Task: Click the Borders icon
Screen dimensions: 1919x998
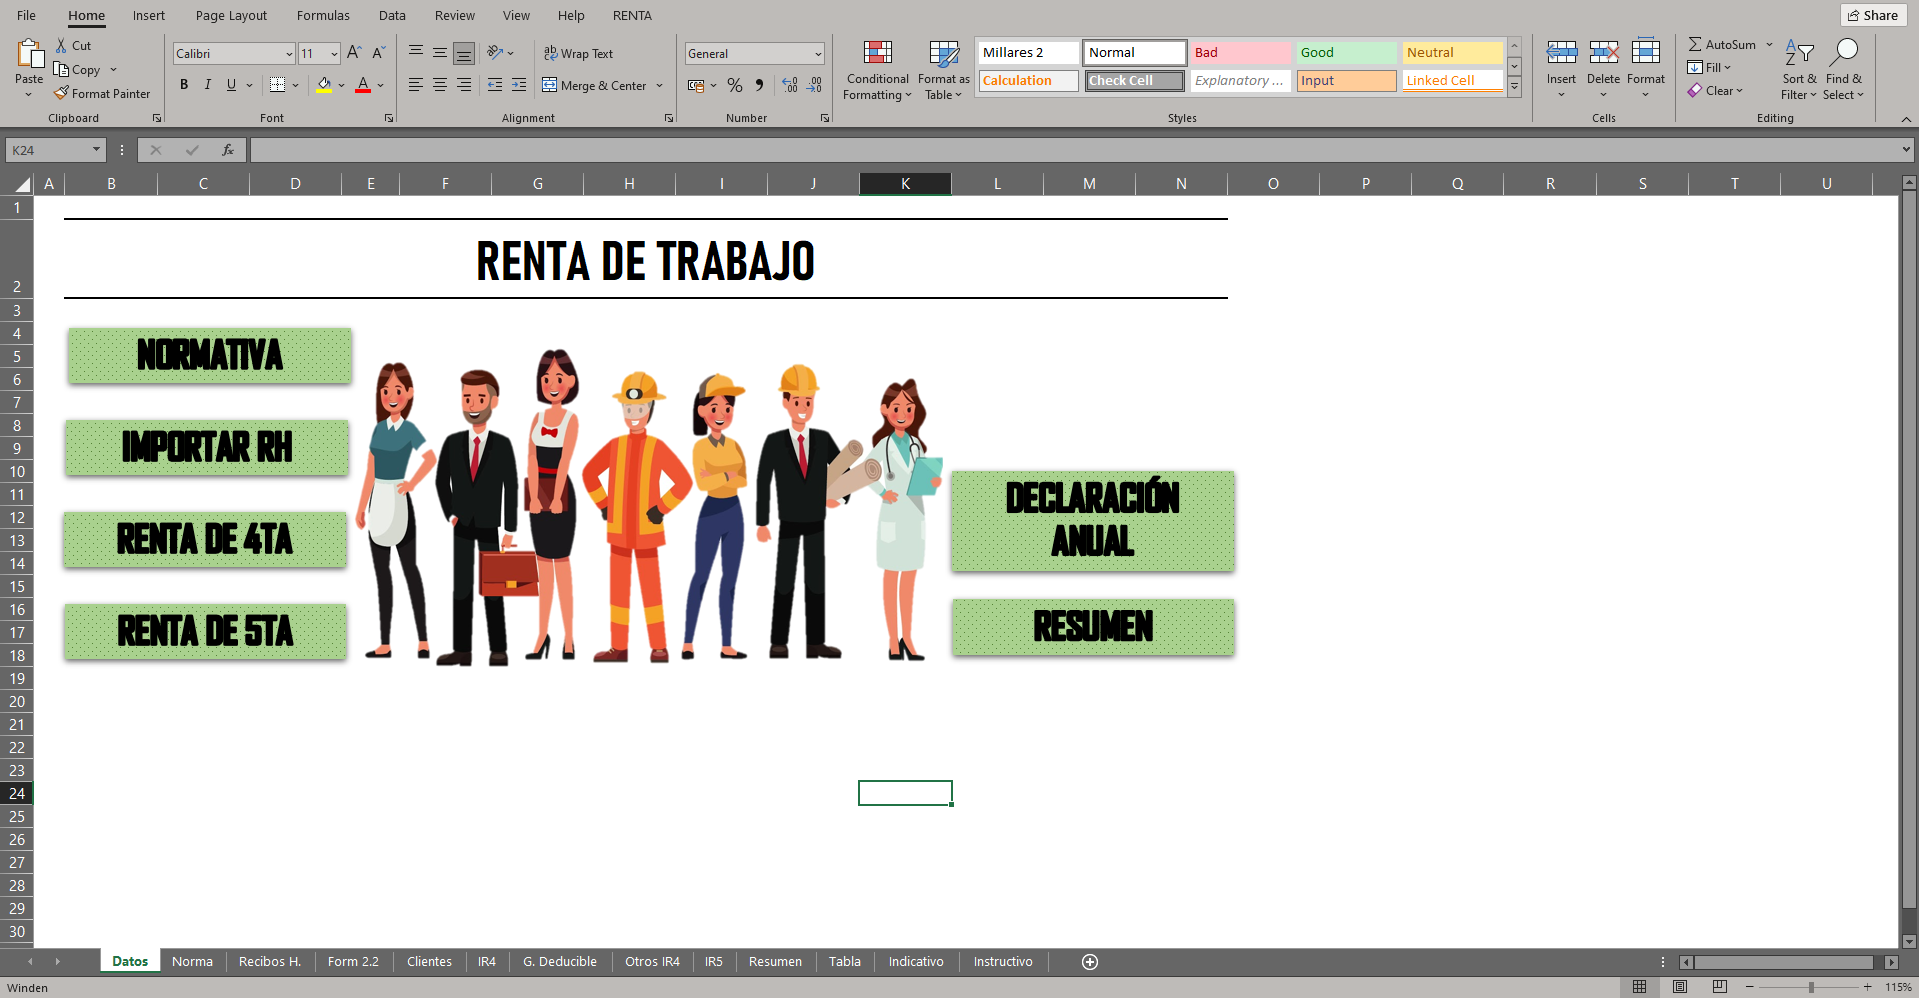Action: (278, 85)
